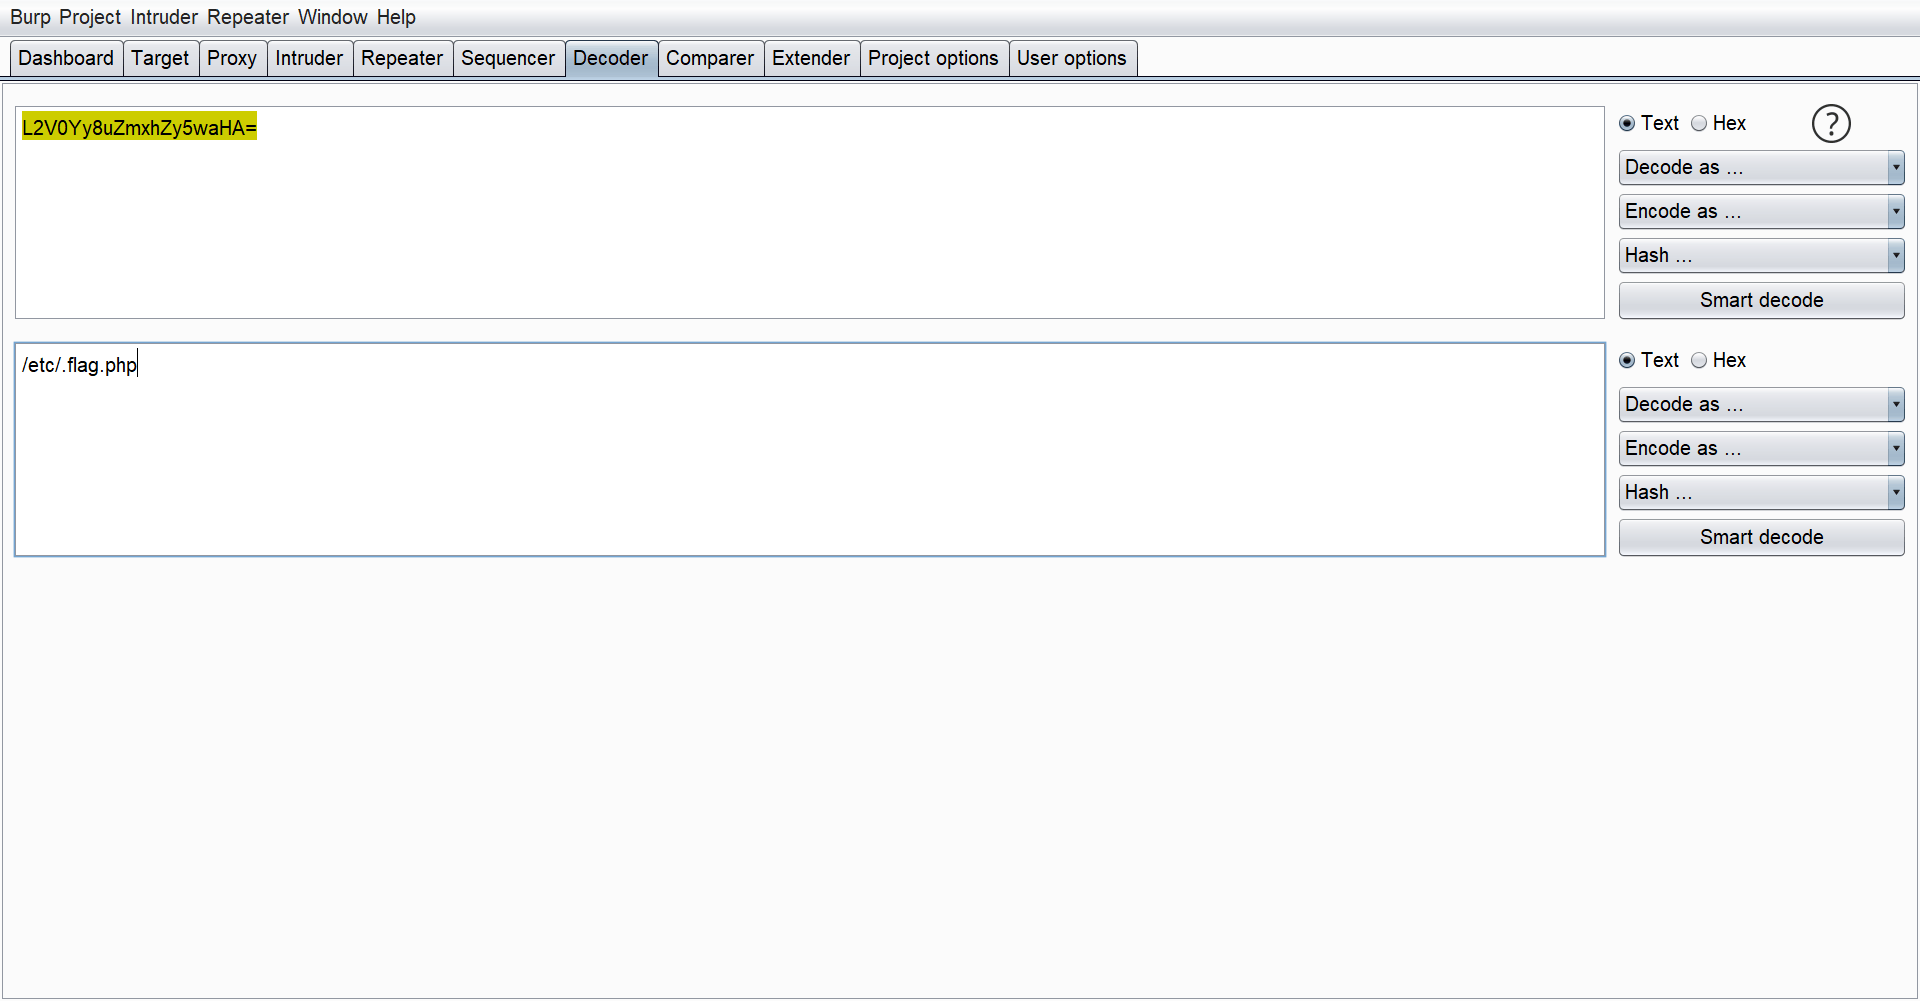1920x1001 pixels.
Task: Select Hex radio in second decoder panel
Action: coord(1699,361)
